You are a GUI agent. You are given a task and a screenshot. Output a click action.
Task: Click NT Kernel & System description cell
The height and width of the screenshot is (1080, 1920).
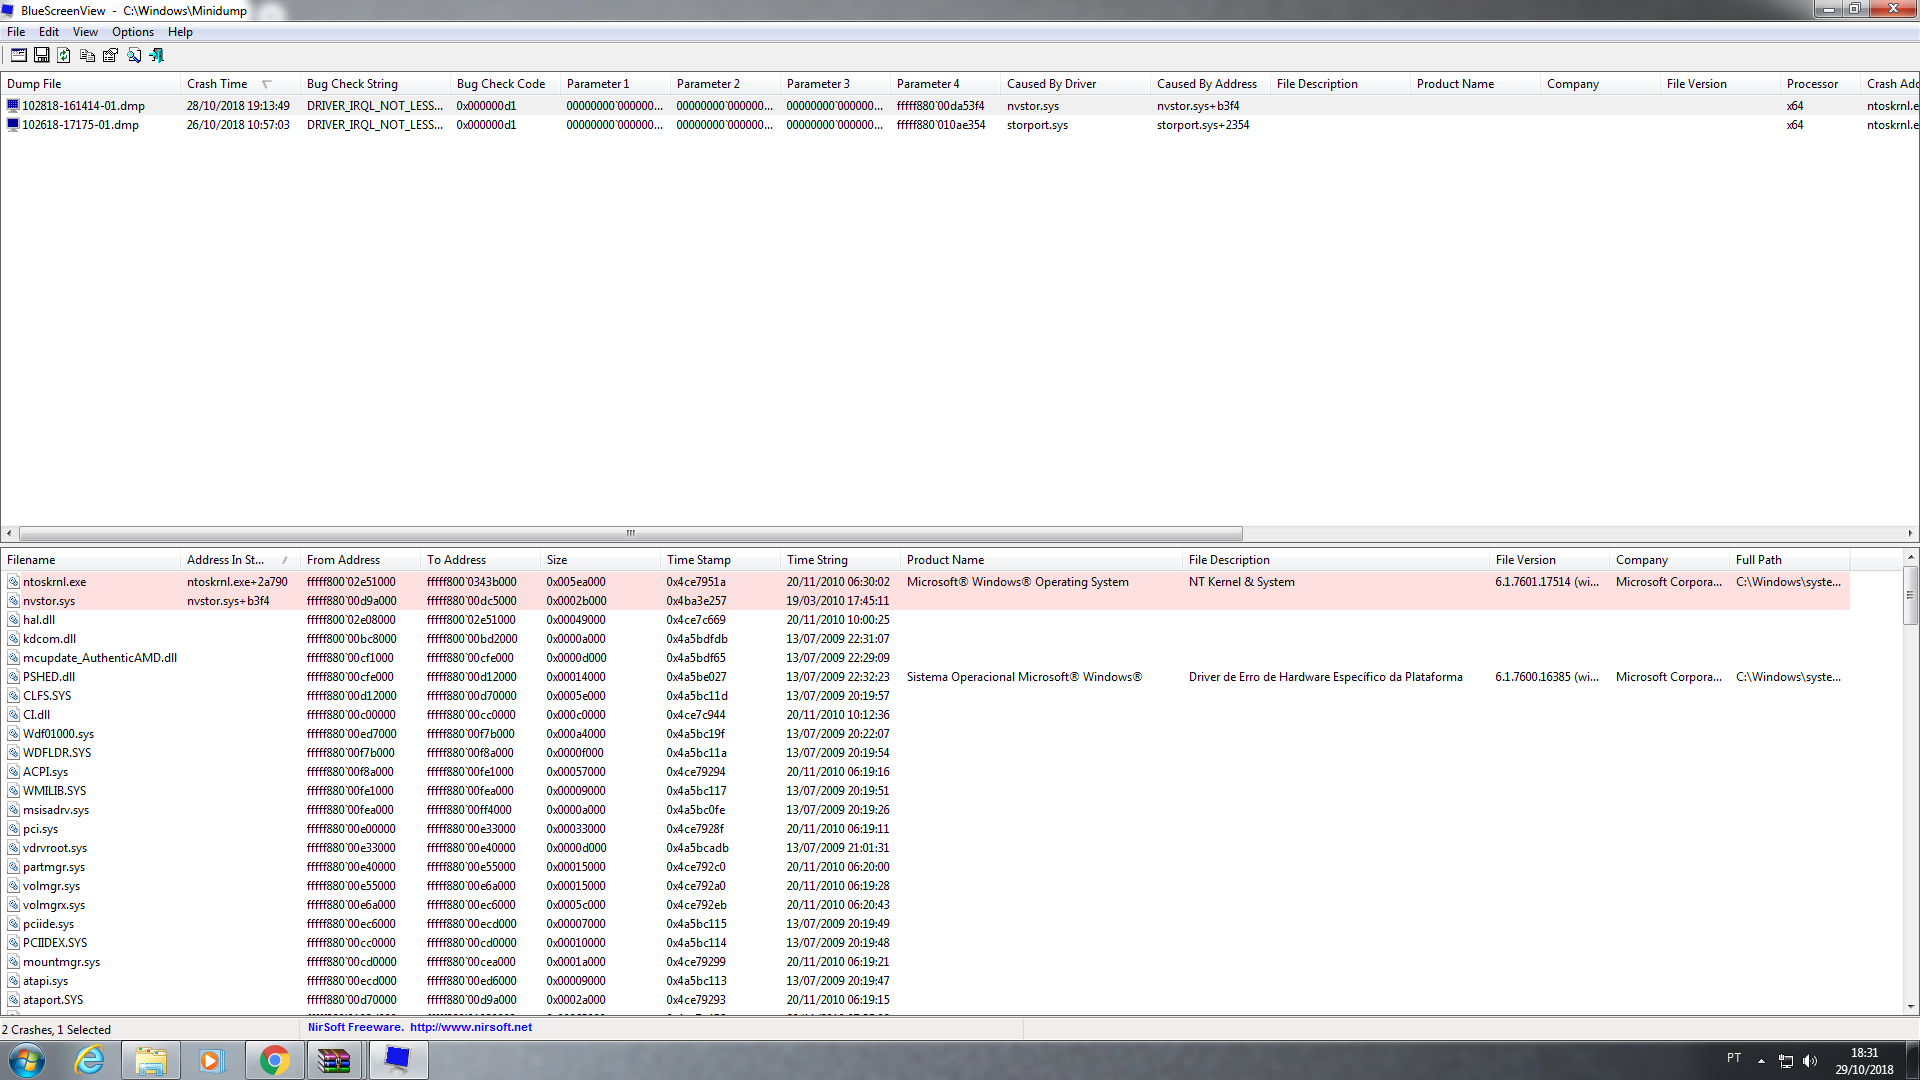1241,582
